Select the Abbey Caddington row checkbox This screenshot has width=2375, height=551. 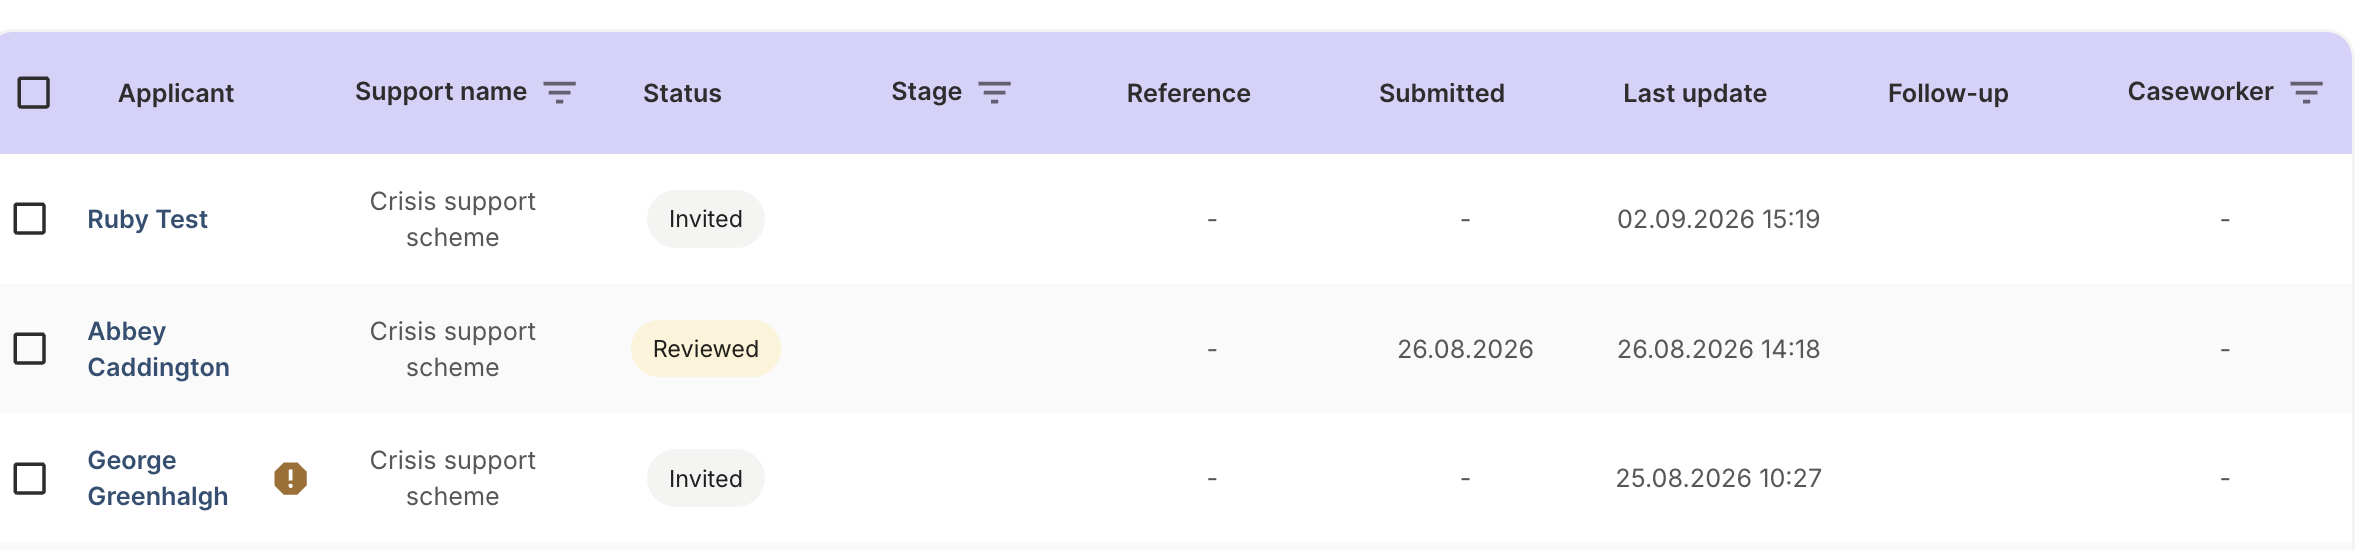coord(30,348)
